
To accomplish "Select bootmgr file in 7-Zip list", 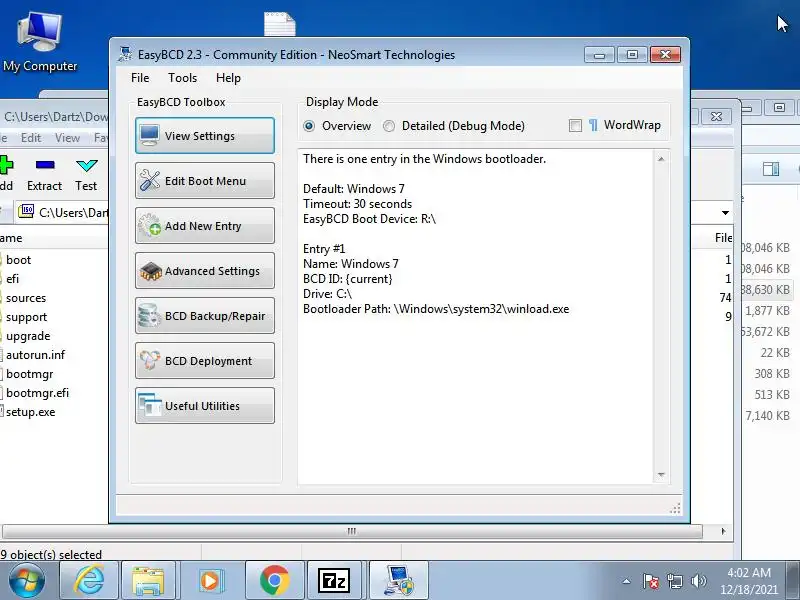I will (30, 374).
